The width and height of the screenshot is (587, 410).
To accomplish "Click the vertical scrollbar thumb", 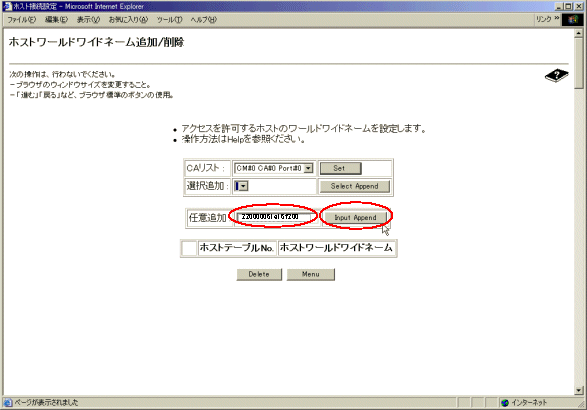I will click(579, 63).
